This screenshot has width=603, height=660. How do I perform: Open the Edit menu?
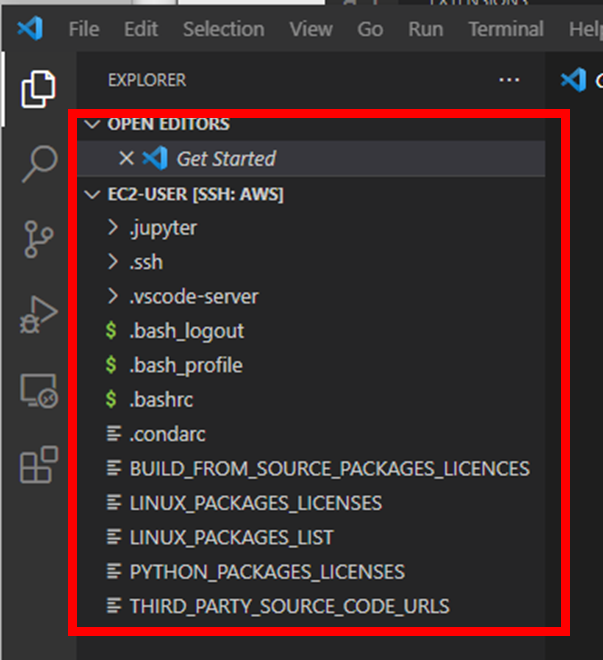[x=141, y=29]
